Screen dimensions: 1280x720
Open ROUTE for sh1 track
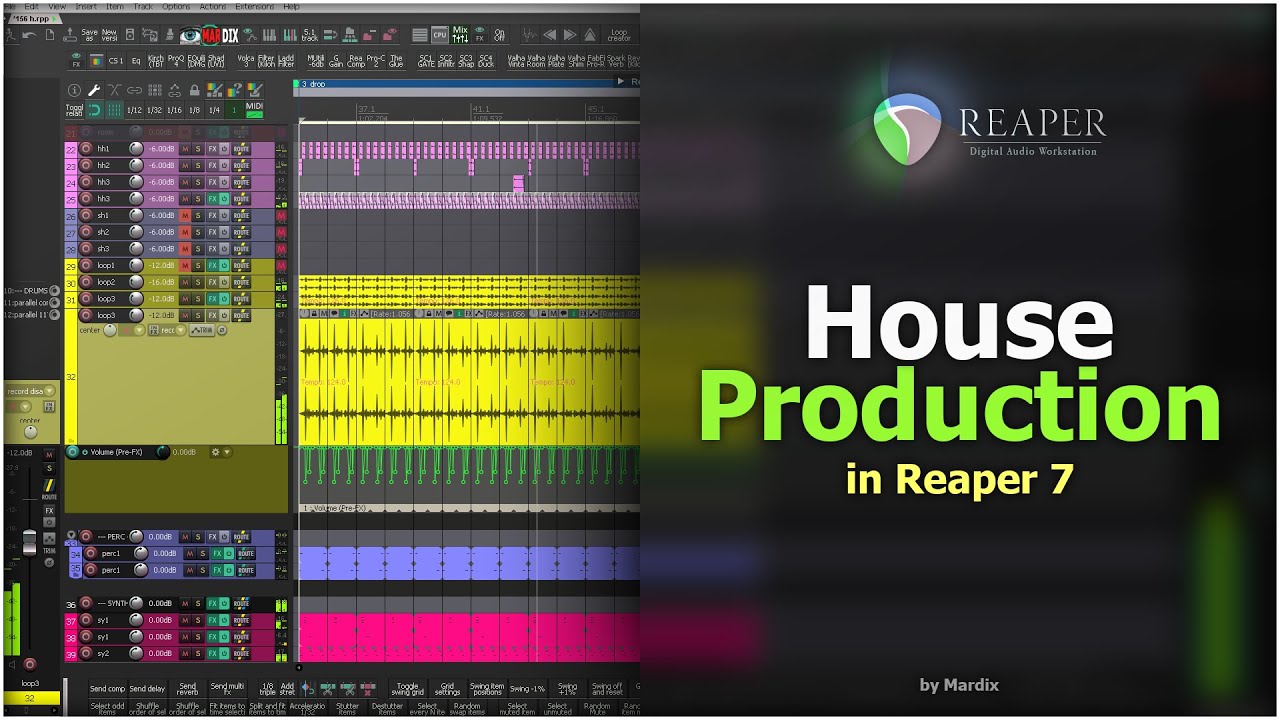[242, 215]
